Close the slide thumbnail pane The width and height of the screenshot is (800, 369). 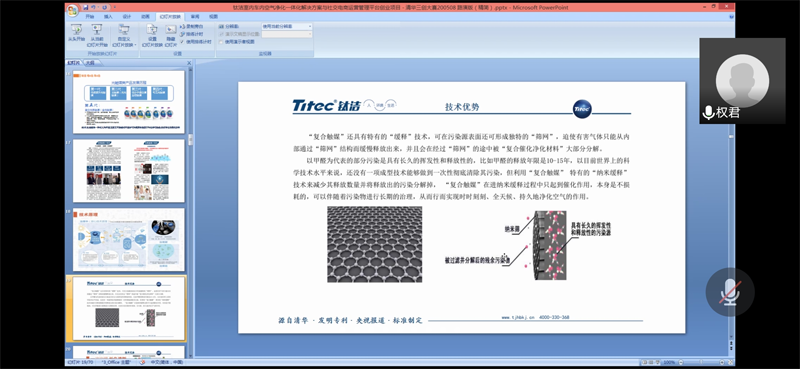pyautogui.click(x=189, y=63)
